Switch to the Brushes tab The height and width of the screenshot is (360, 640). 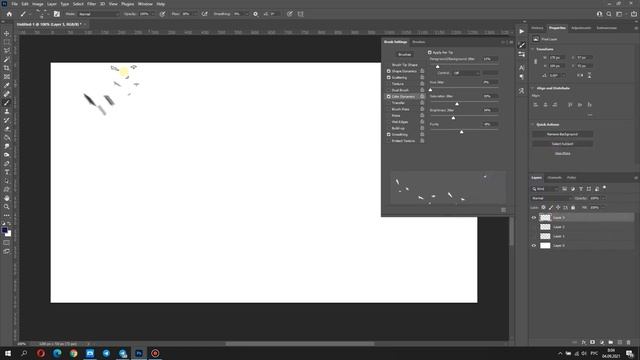click(x=418, y=42)
